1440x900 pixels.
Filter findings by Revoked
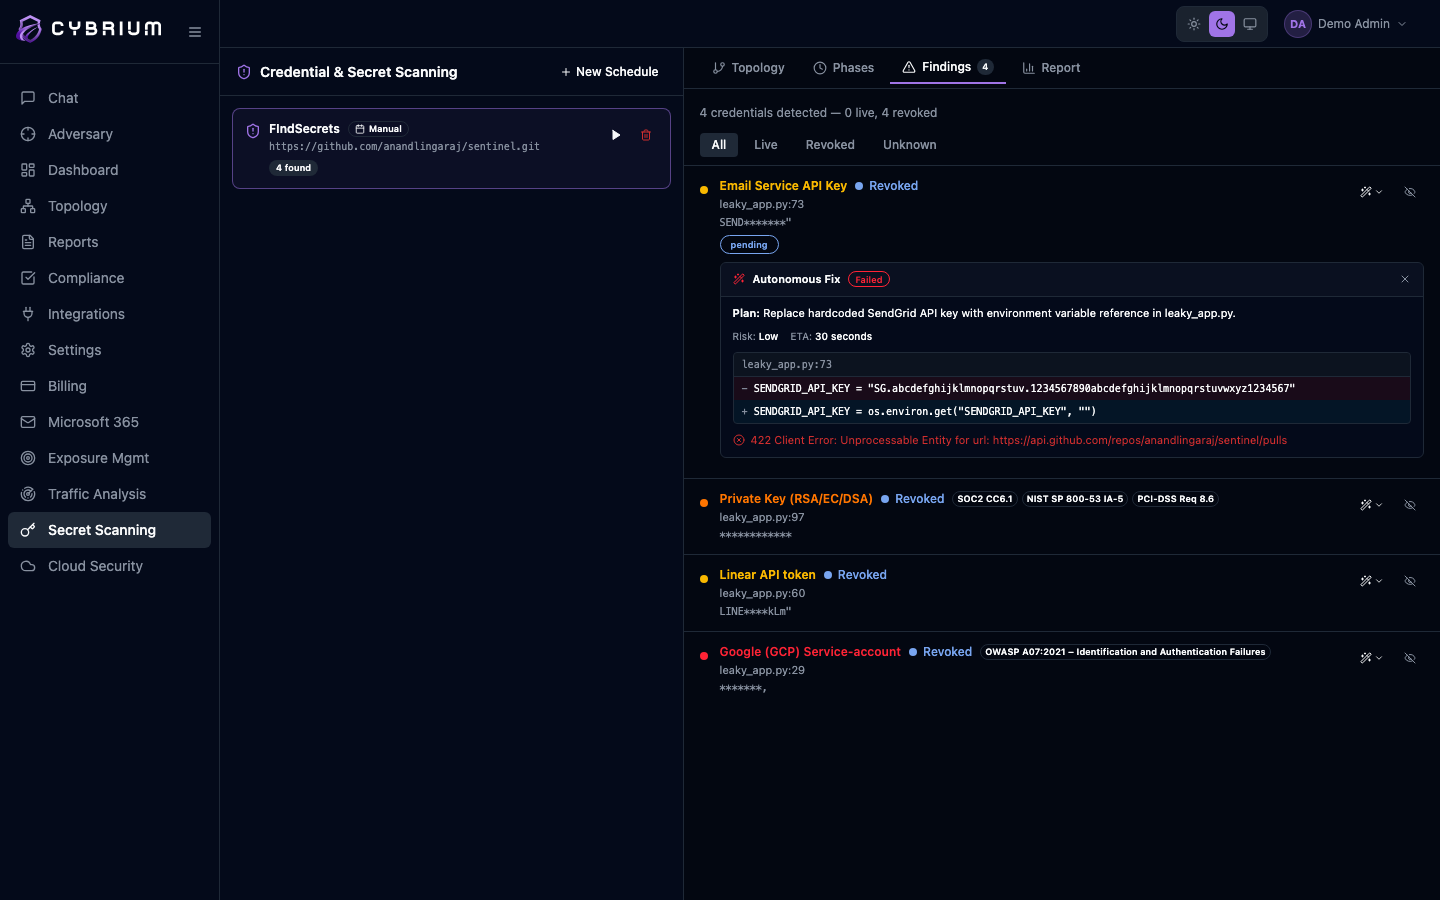click(830, 145)
